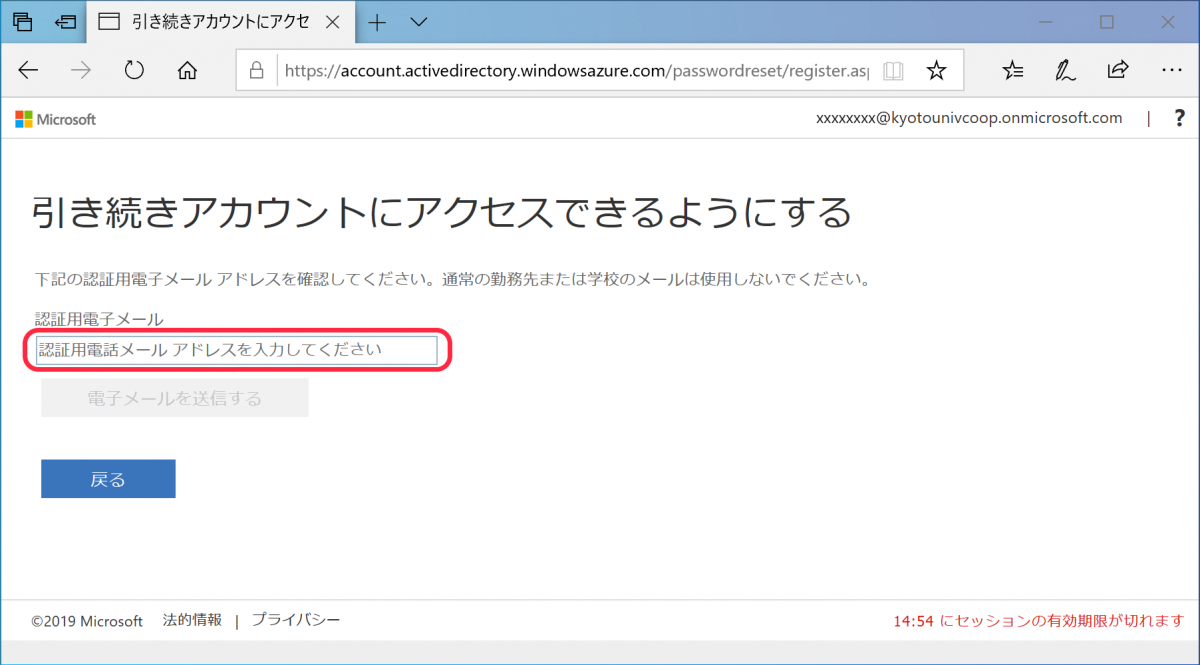
Task: Click the 認証用電子メール input field
Action: click(237, 349)
